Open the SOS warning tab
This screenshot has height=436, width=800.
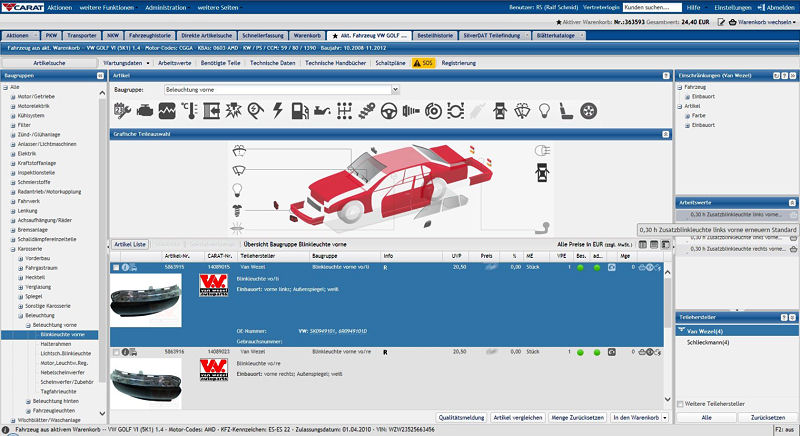pos(423,63)
